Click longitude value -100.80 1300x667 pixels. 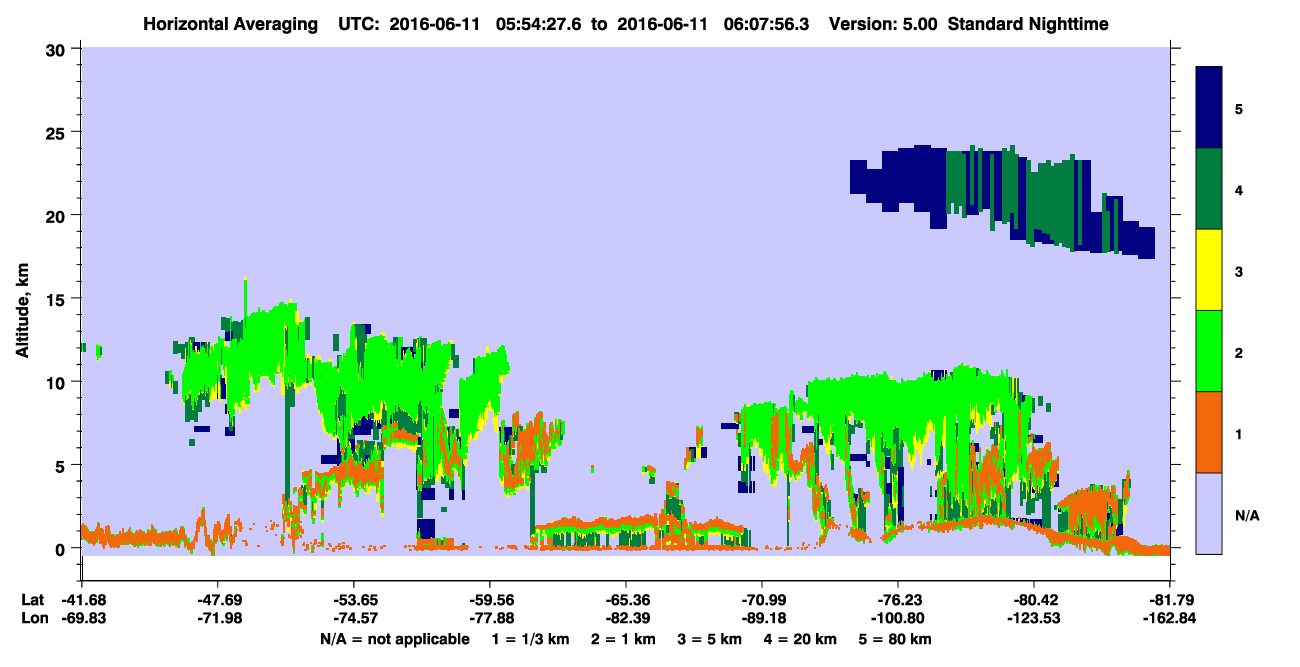tap(898, 617)
